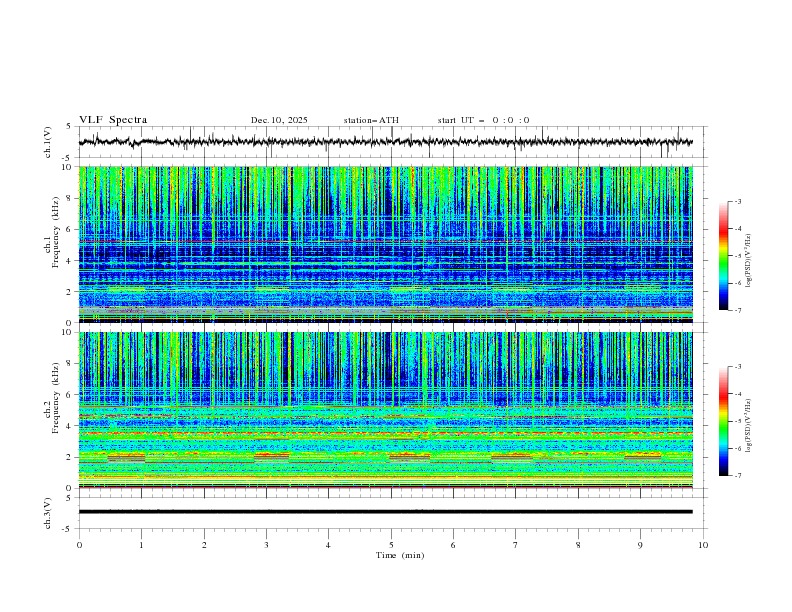
Task: Select the Dec.10, 2025 date label
Action: pos(279,120)
